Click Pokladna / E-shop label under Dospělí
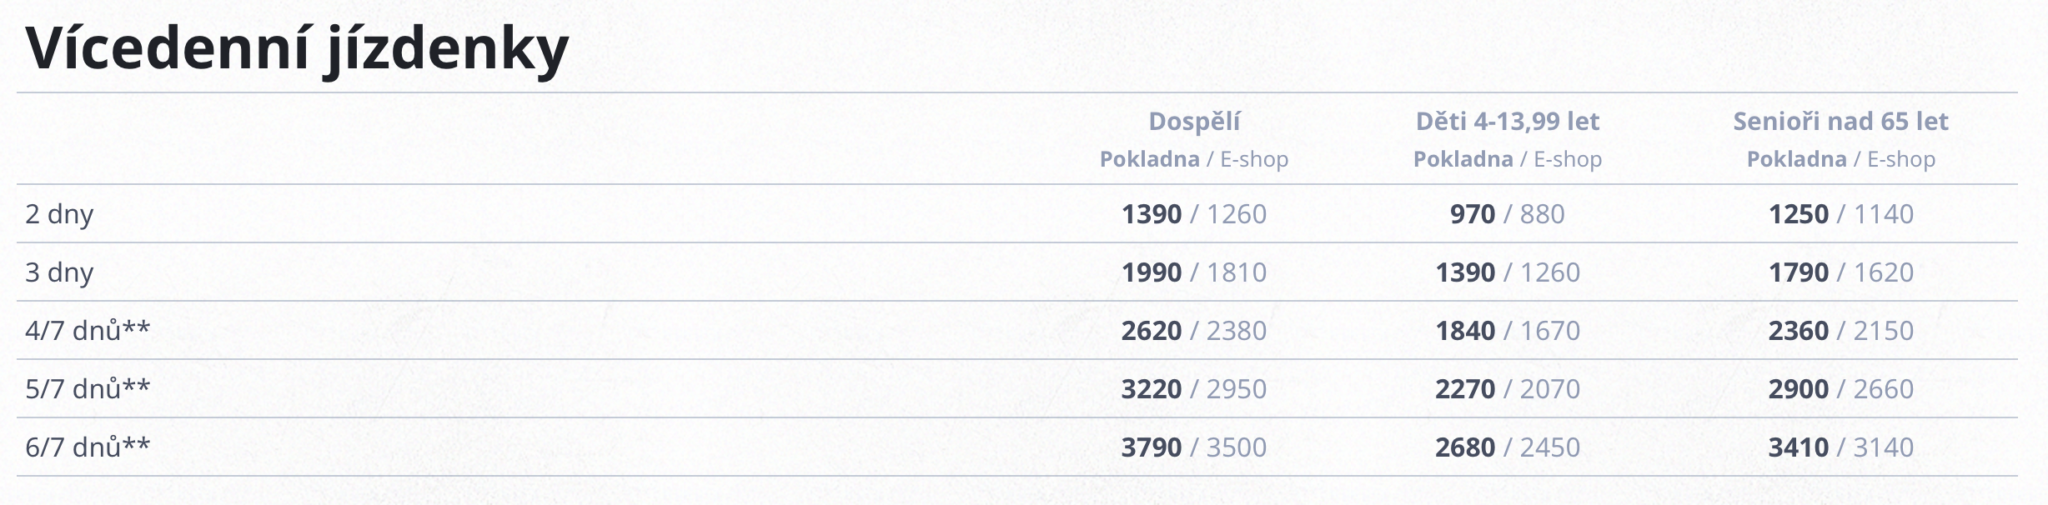The width and height of the screenshot is (2048, 505). click(1193, 159)
